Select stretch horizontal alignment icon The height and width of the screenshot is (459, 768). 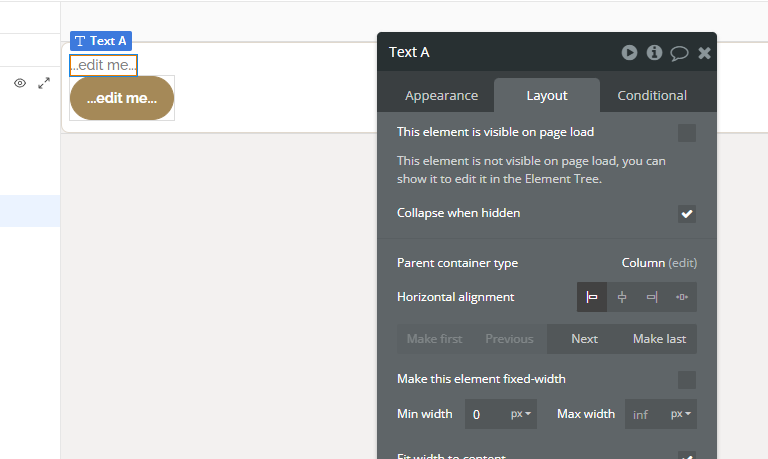(682, 297)
